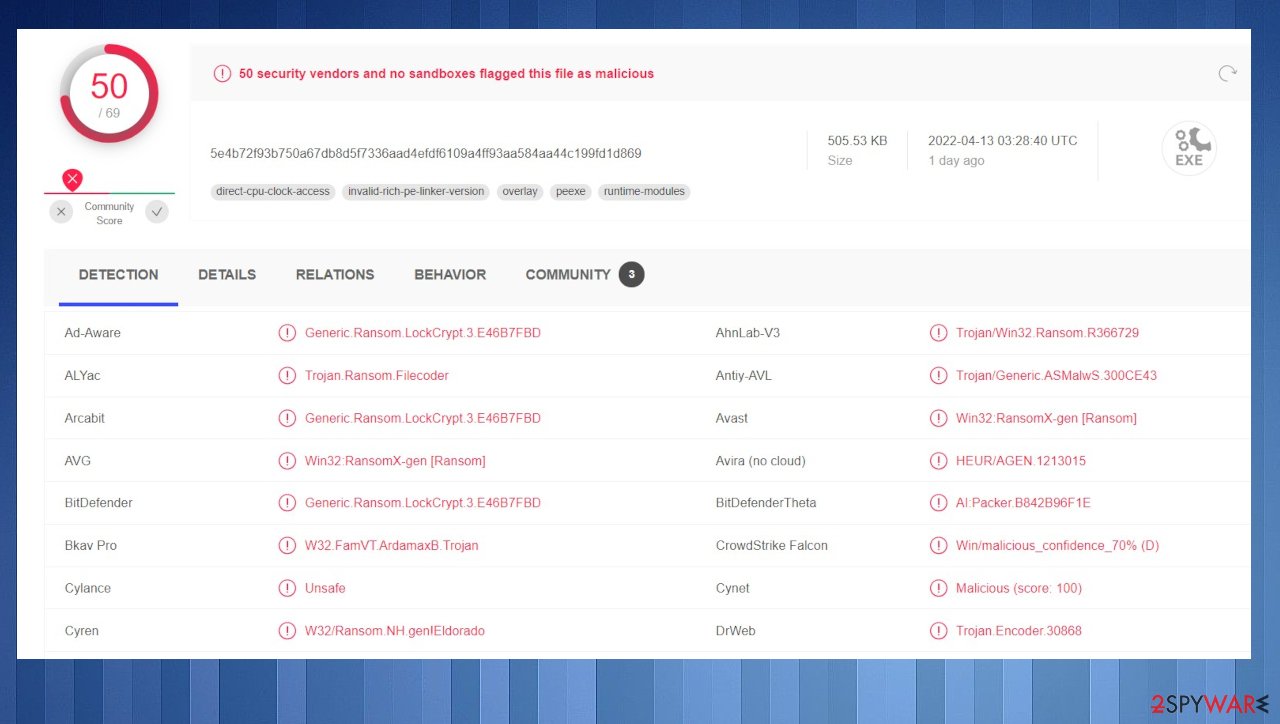
Task: Click the warning icon in ALYac row
Action: tap(287, 376)
